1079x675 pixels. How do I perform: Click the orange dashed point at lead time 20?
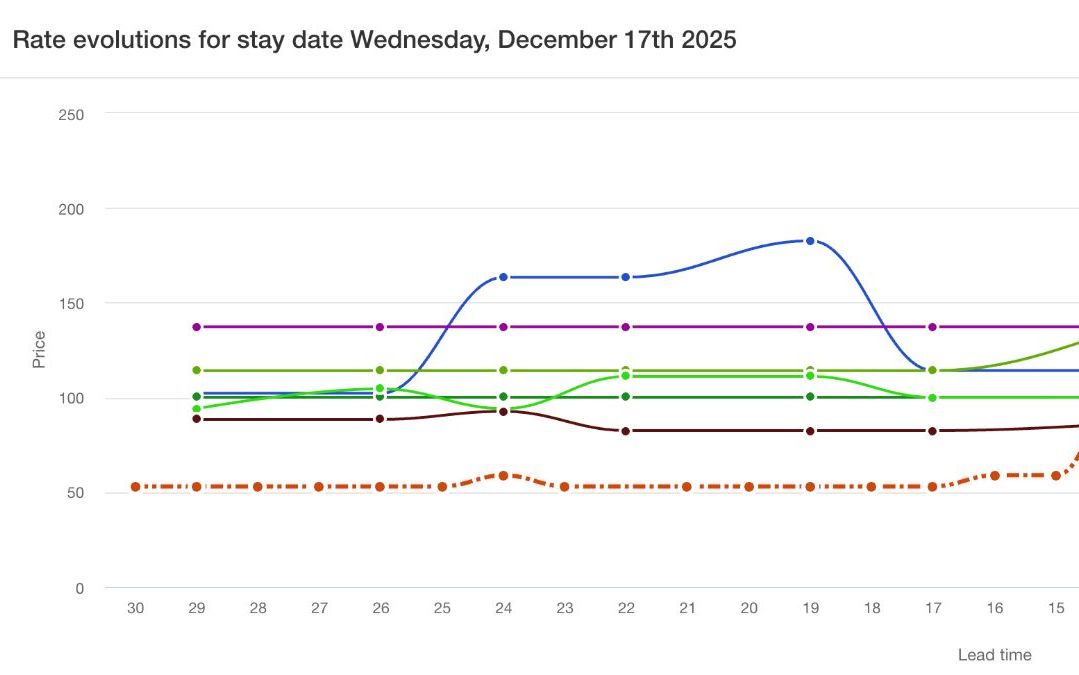(x=749, y=487)
